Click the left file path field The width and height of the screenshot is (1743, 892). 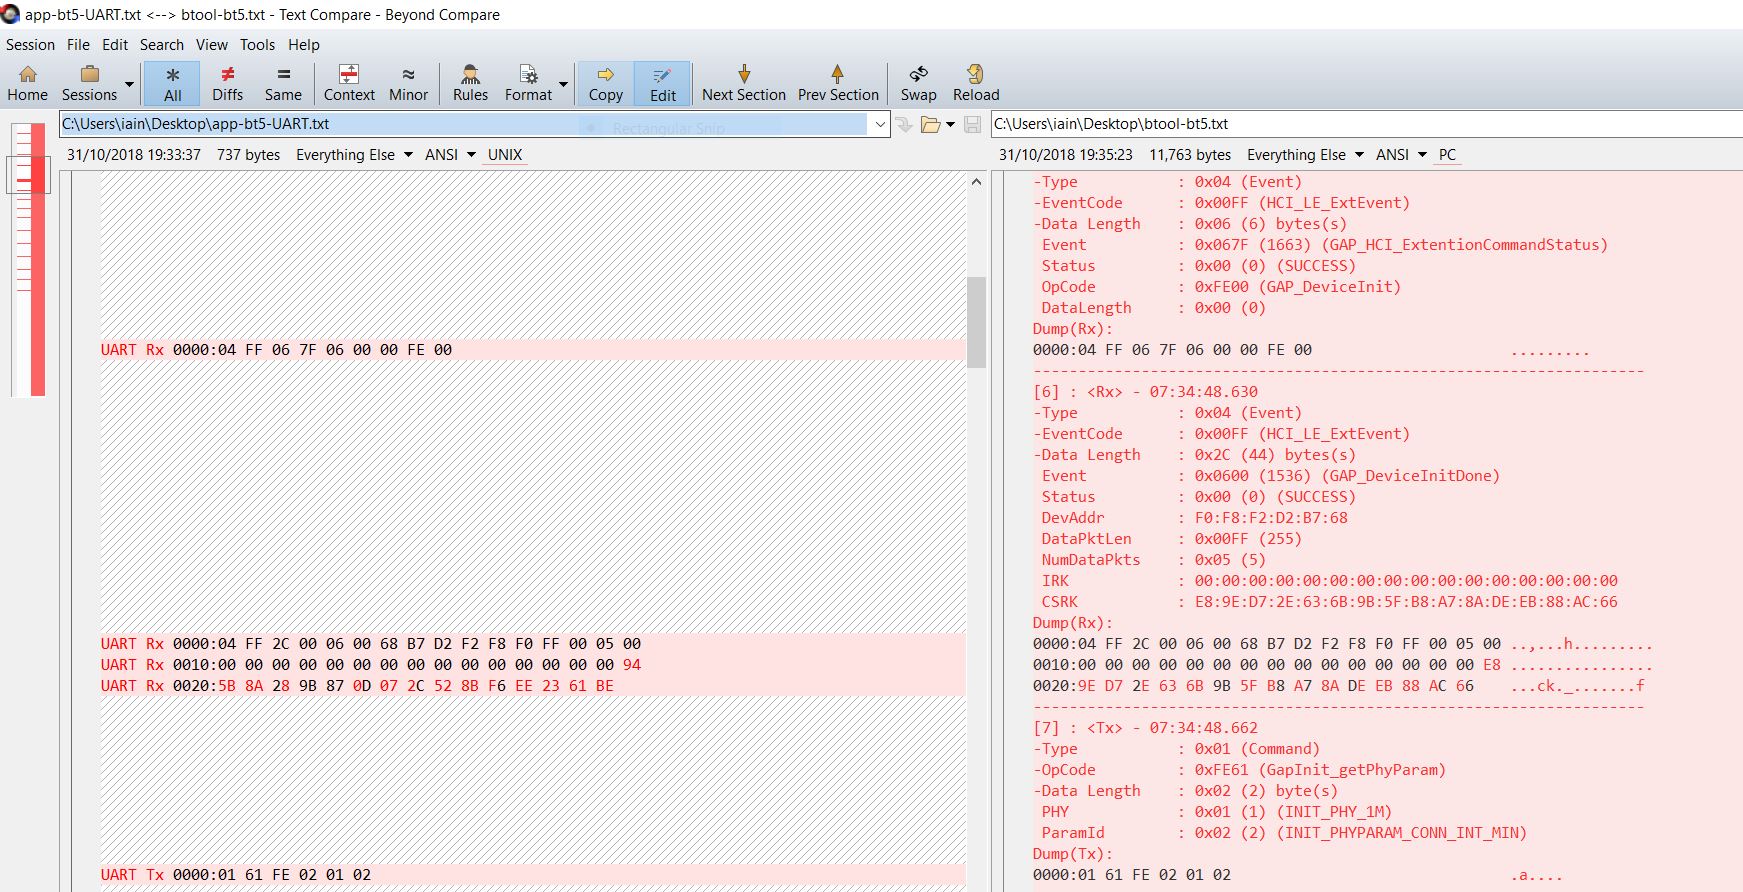464,124
